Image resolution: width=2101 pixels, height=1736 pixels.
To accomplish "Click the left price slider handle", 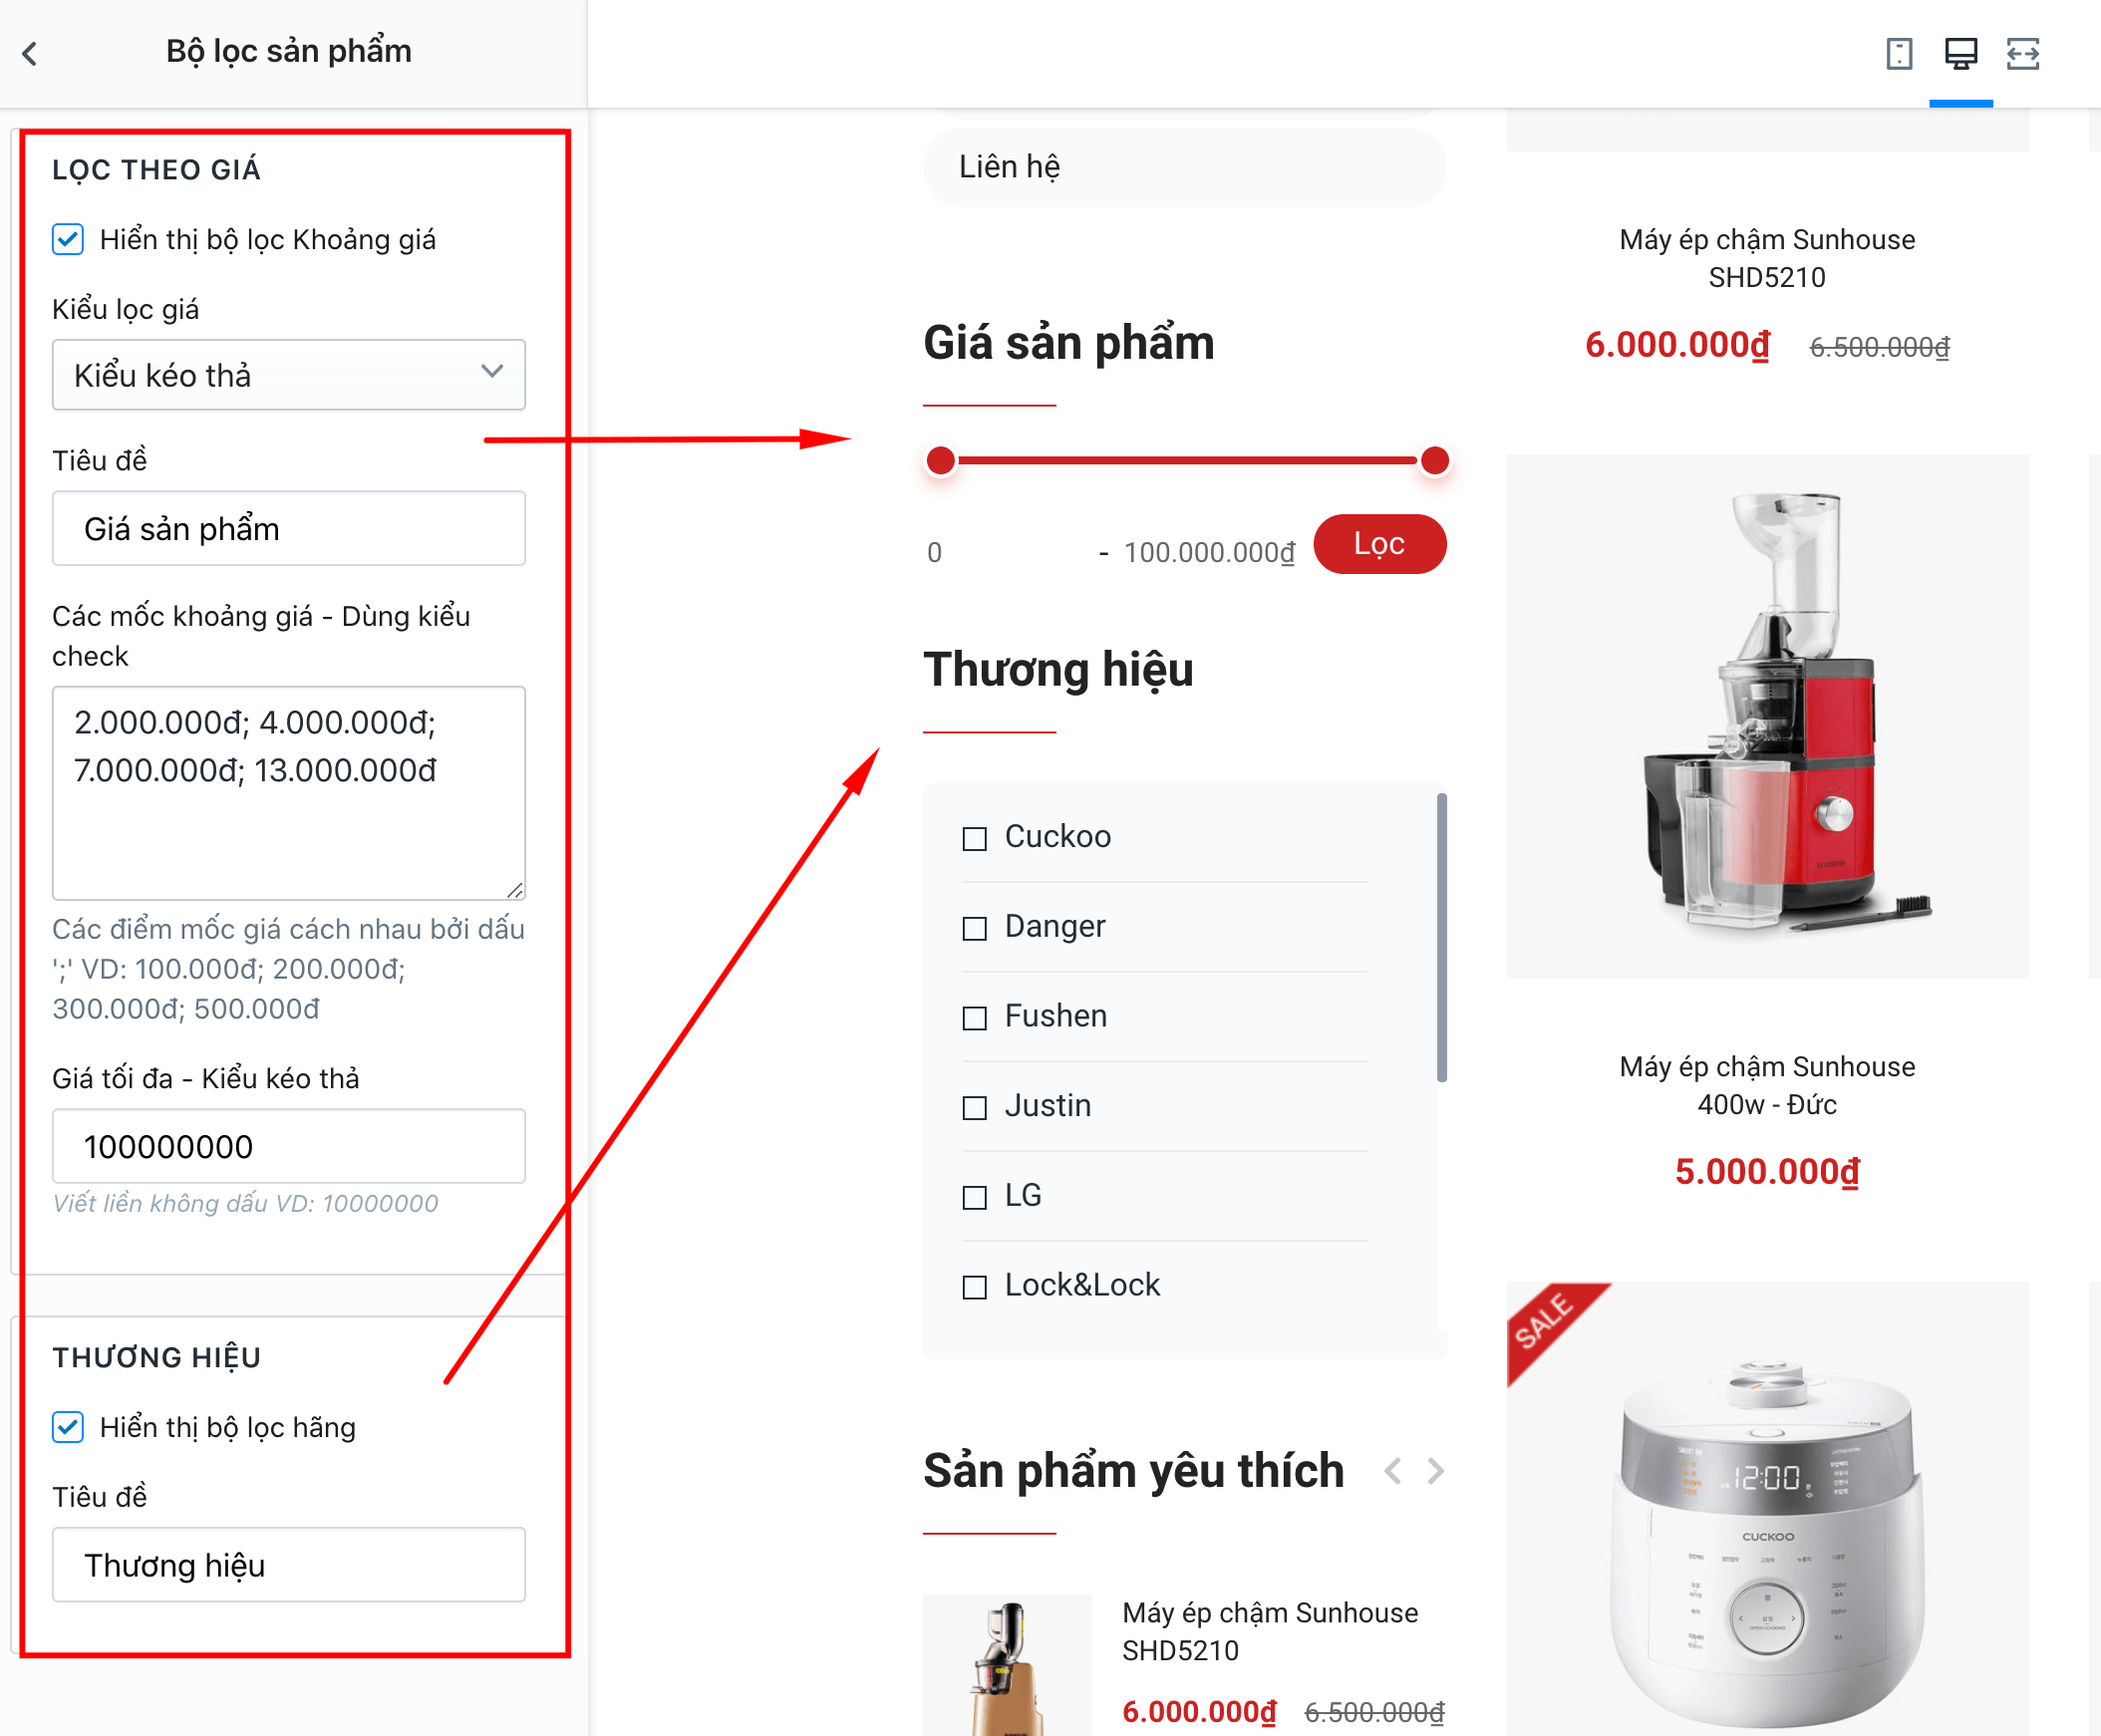I will [940, 461].
